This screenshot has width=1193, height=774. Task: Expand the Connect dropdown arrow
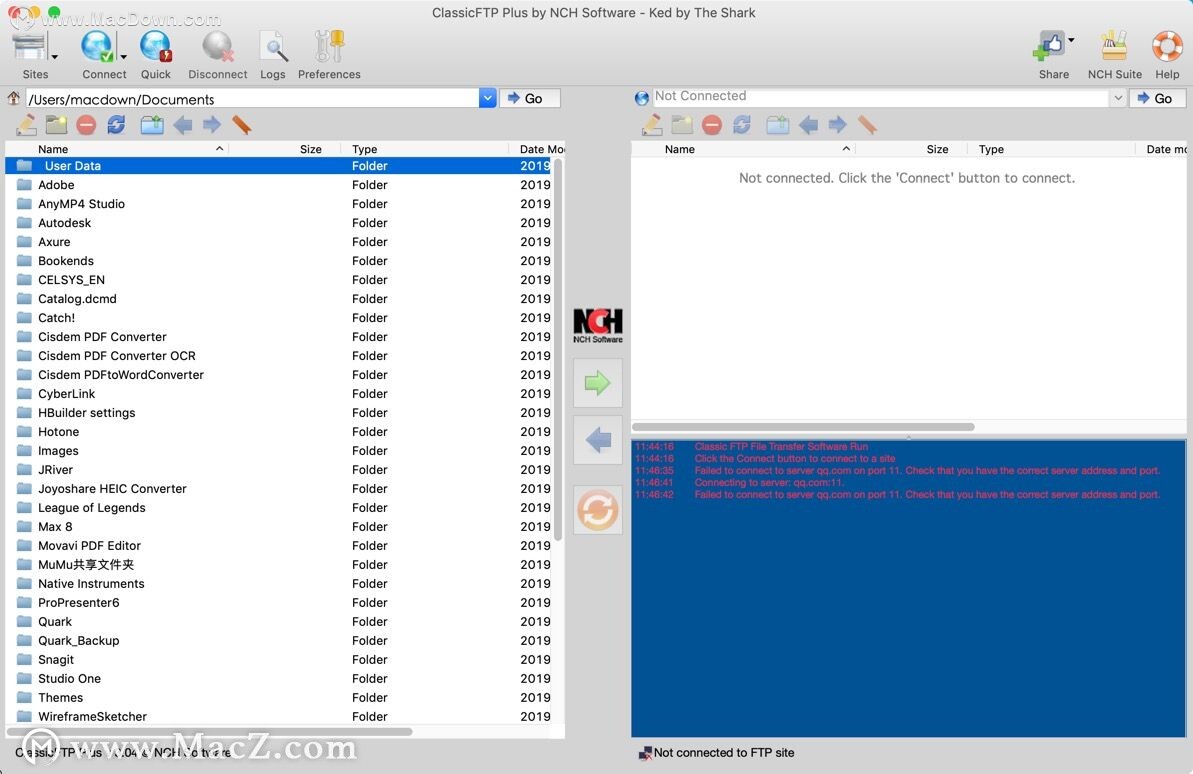click(x=123, y=57)
